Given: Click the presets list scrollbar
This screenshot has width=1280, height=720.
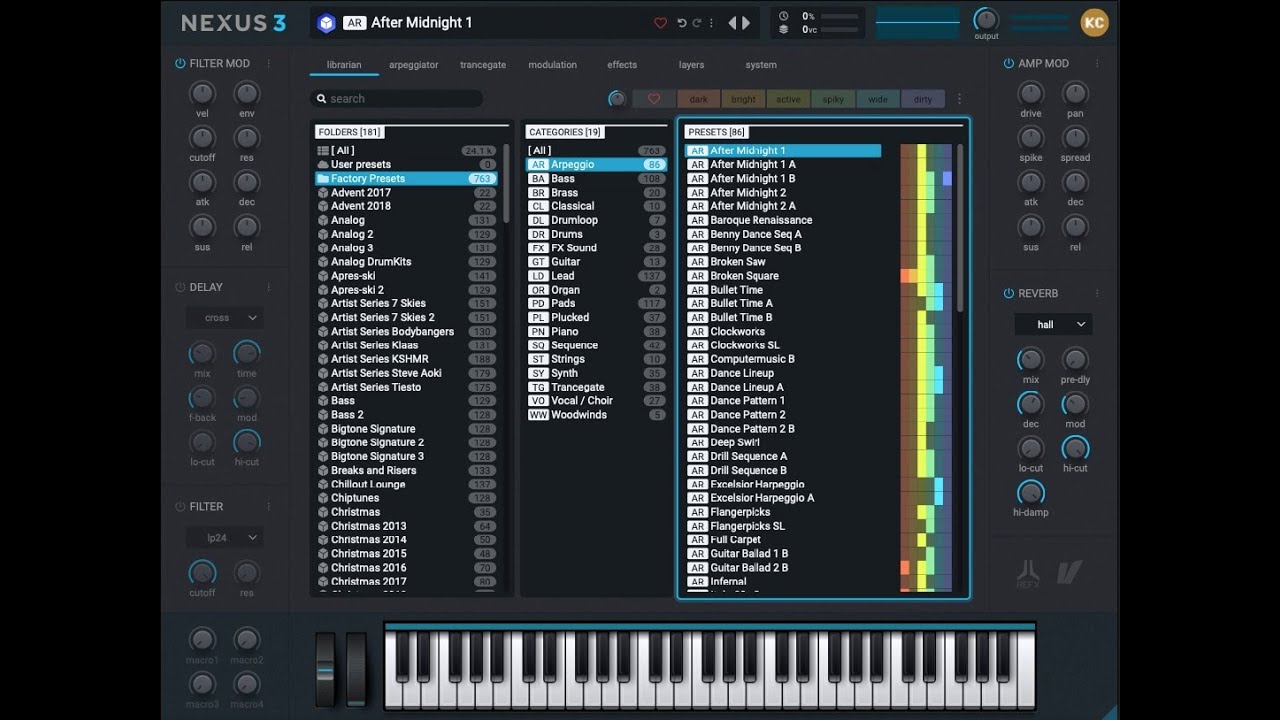Looking at the screenshot, I should [960, 228].
